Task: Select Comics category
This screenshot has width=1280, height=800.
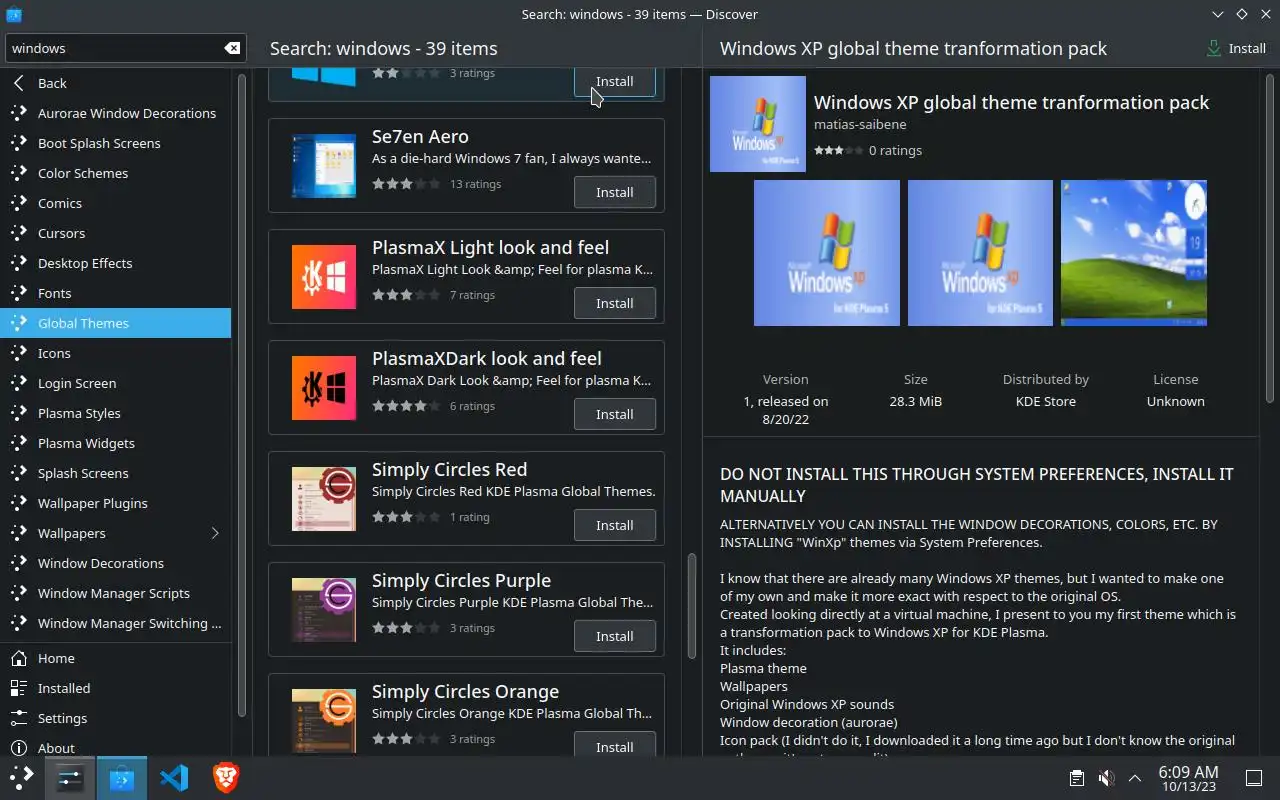Action: [x=116, y=203]
